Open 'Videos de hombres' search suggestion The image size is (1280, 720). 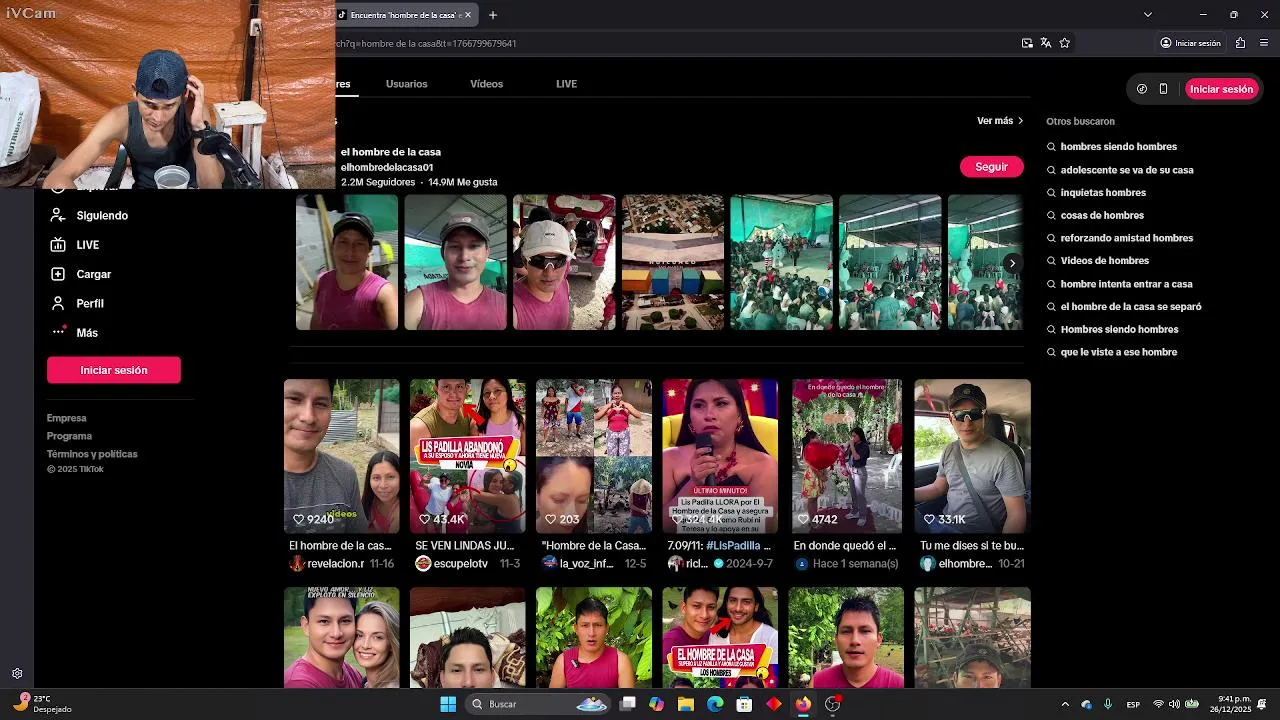(1104, 261)
